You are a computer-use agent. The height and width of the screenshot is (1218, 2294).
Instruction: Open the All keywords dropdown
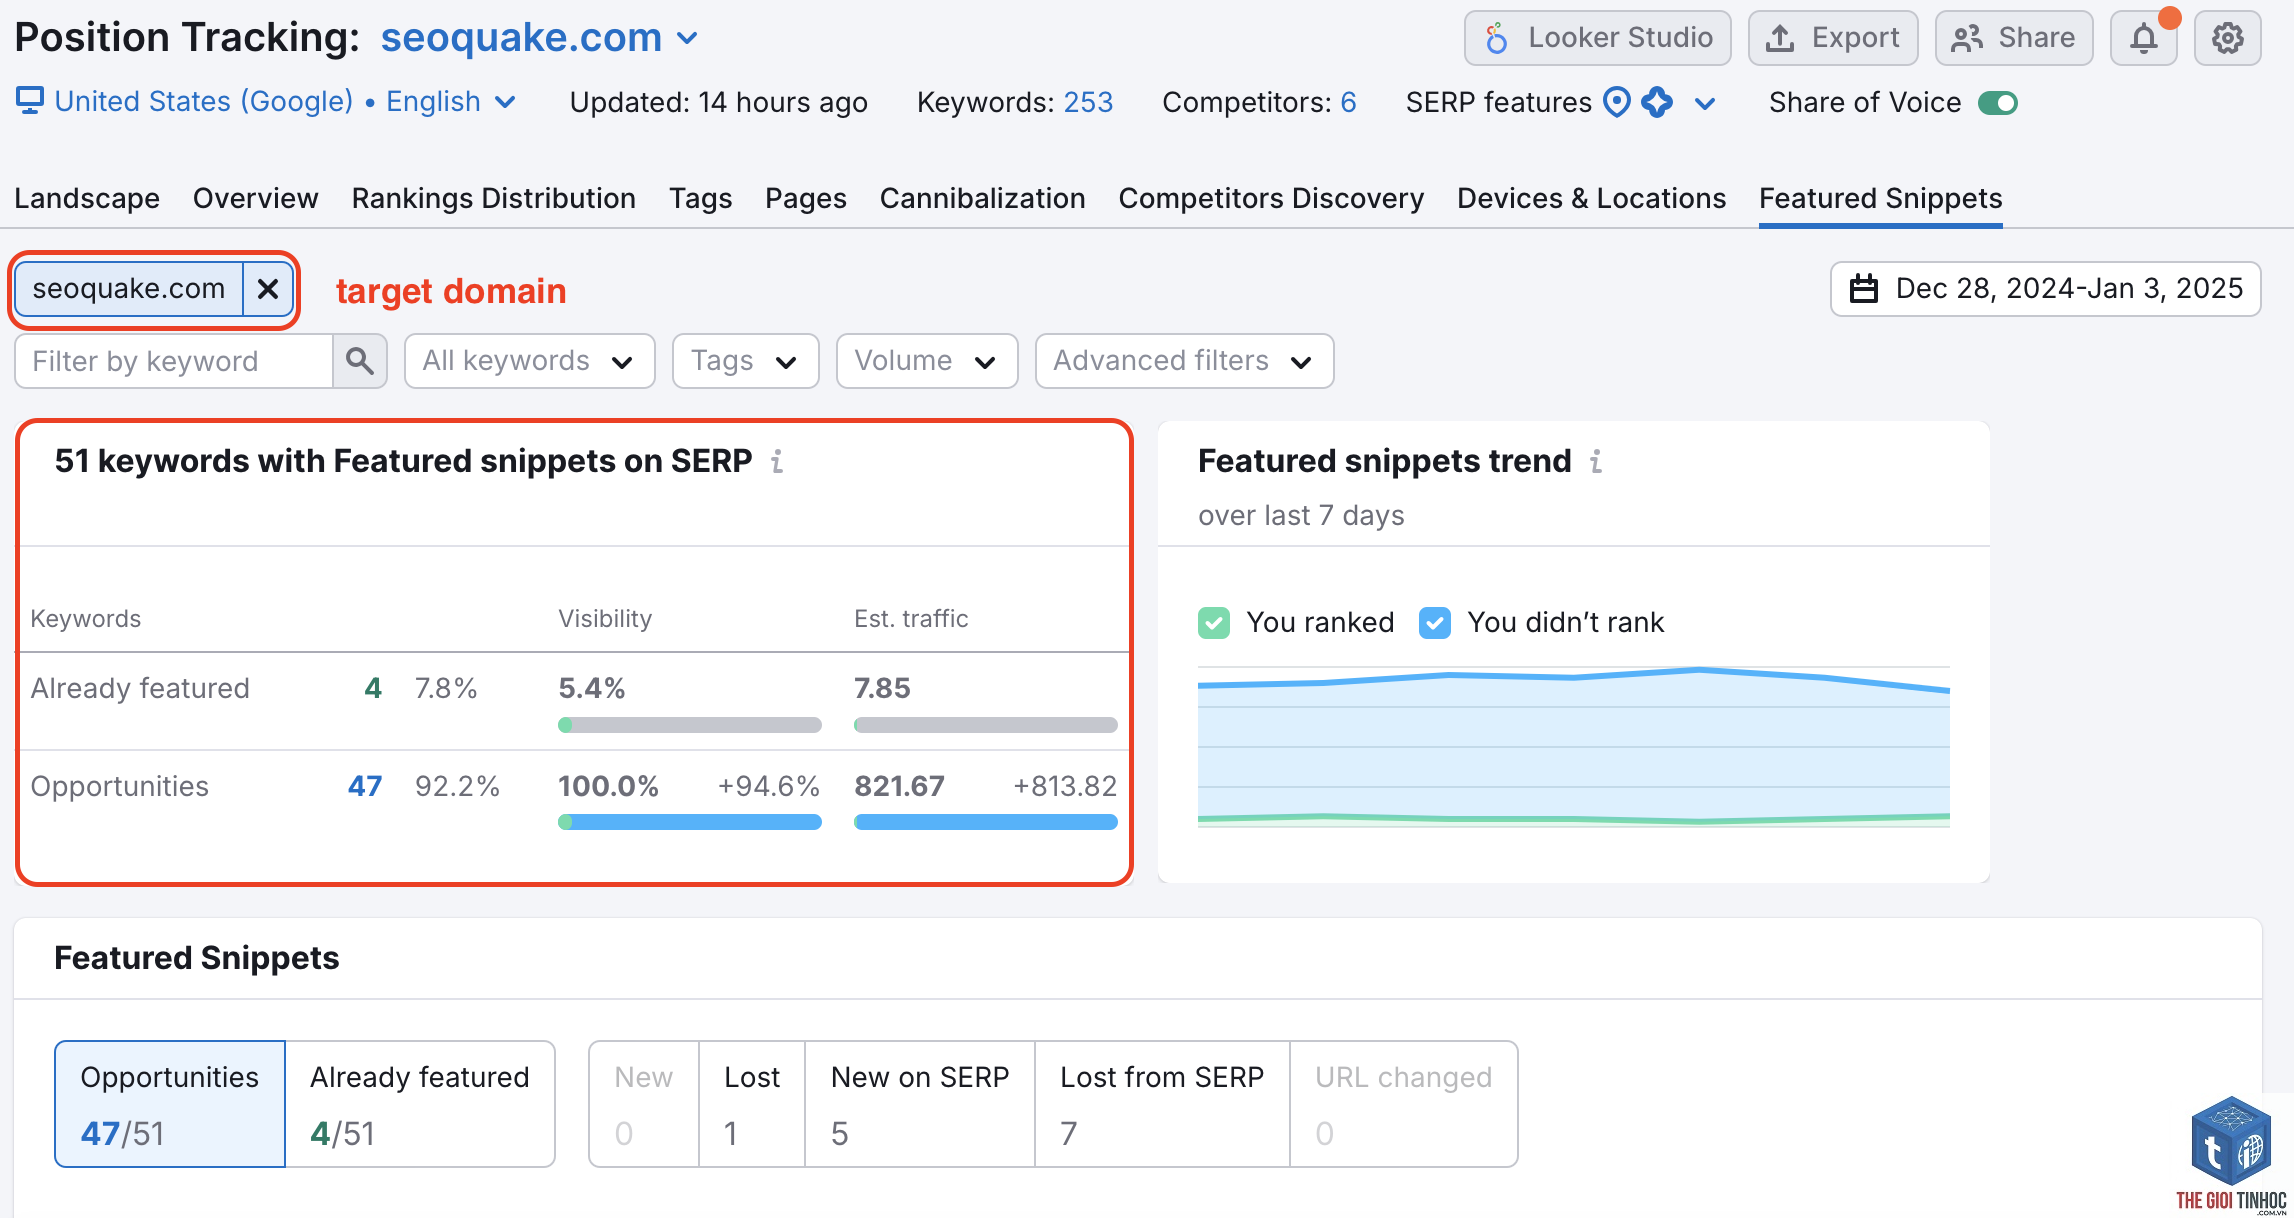click(529, 361)
